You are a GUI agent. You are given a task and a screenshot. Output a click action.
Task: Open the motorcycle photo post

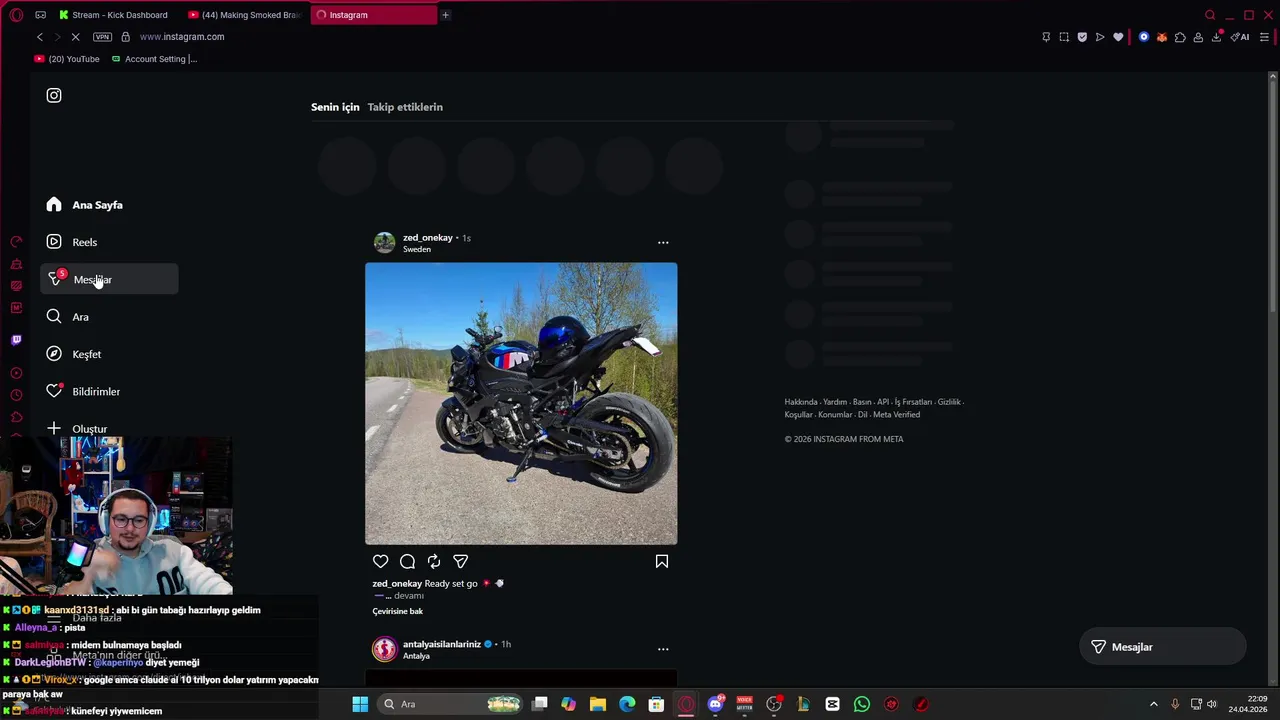pyautogui.click(x=521, y=403)
